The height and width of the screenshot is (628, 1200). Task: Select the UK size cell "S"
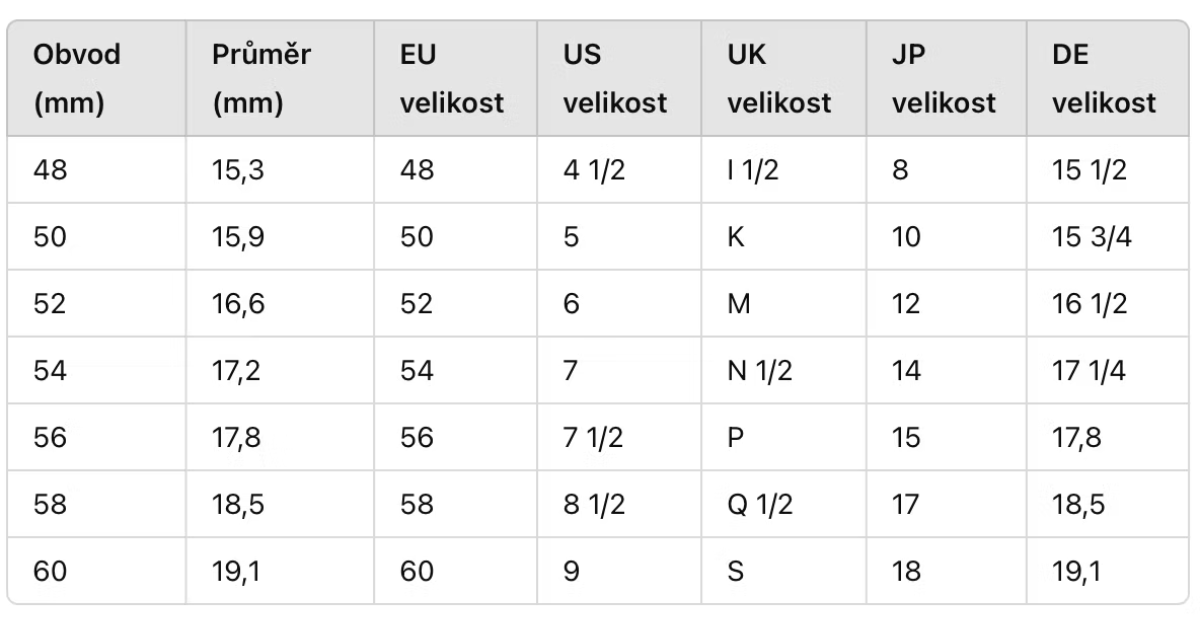point(737,572)
